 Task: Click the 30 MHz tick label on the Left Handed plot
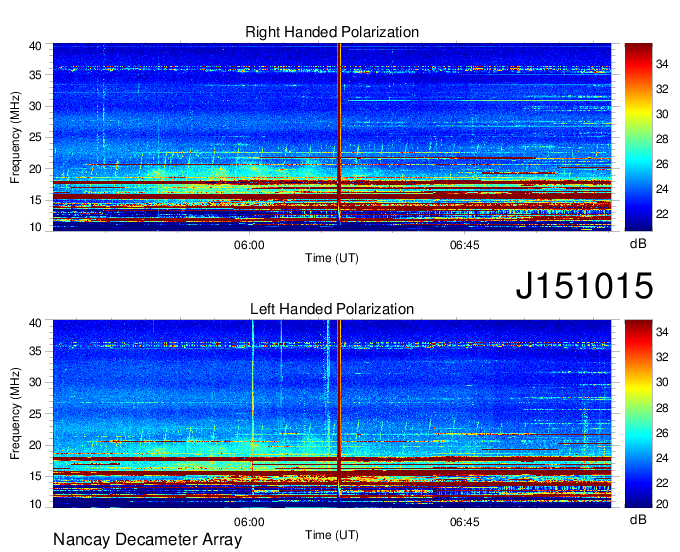tap(35, 382)
